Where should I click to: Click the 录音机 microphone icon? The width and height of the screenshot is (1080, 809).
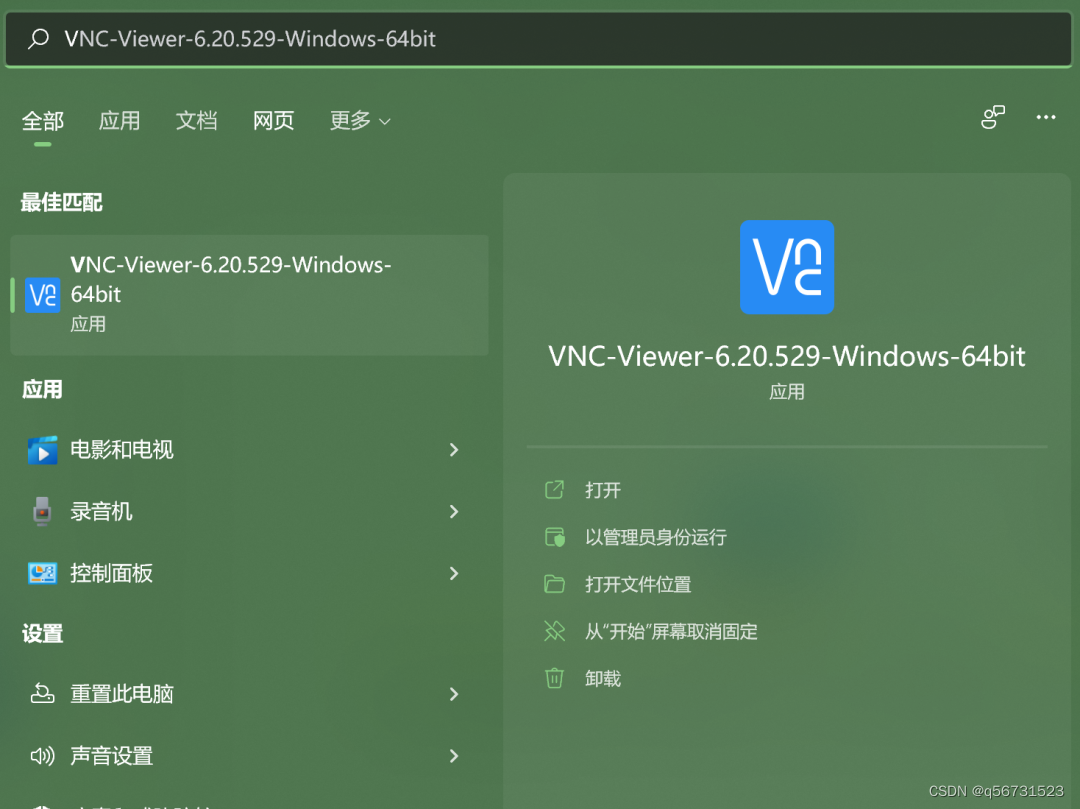pyautogui.click(x=42, y=512)
